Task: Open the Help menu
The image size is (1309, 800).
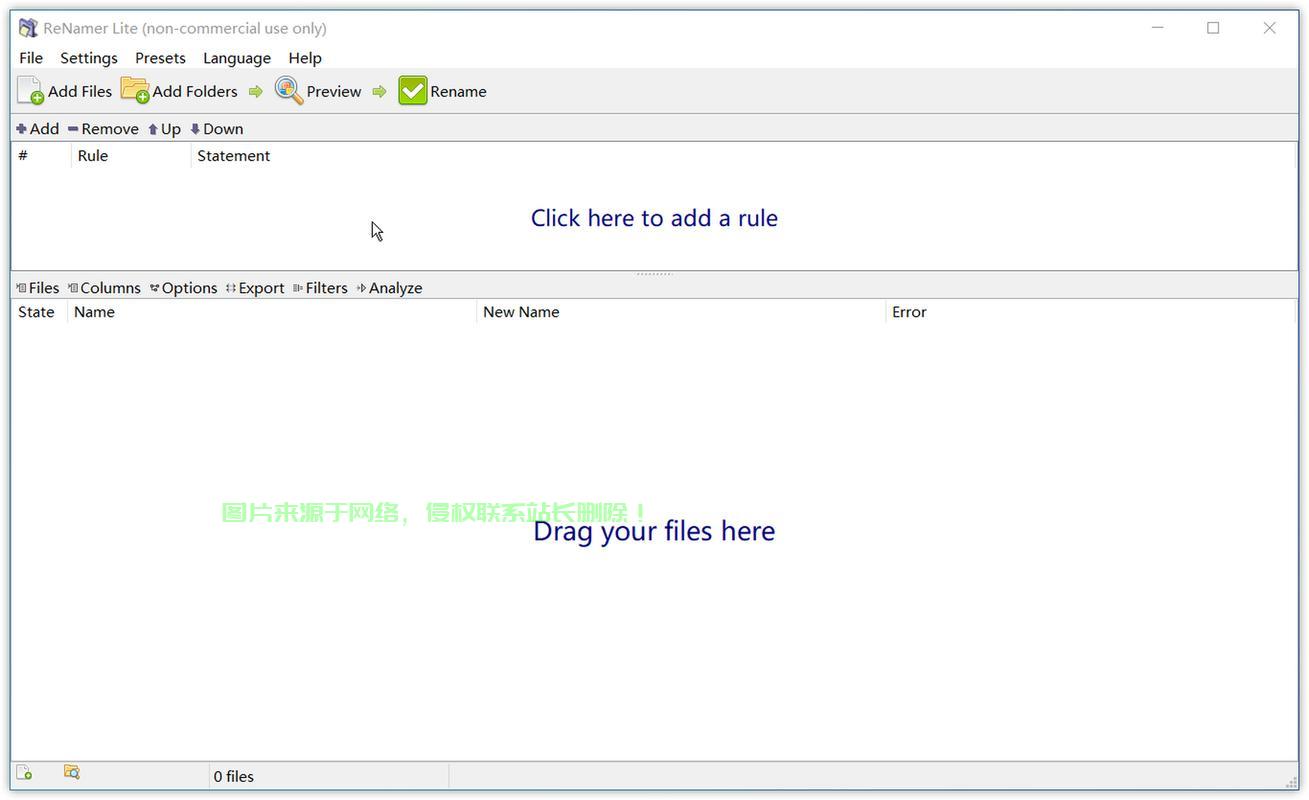Action: click(305, 58)
